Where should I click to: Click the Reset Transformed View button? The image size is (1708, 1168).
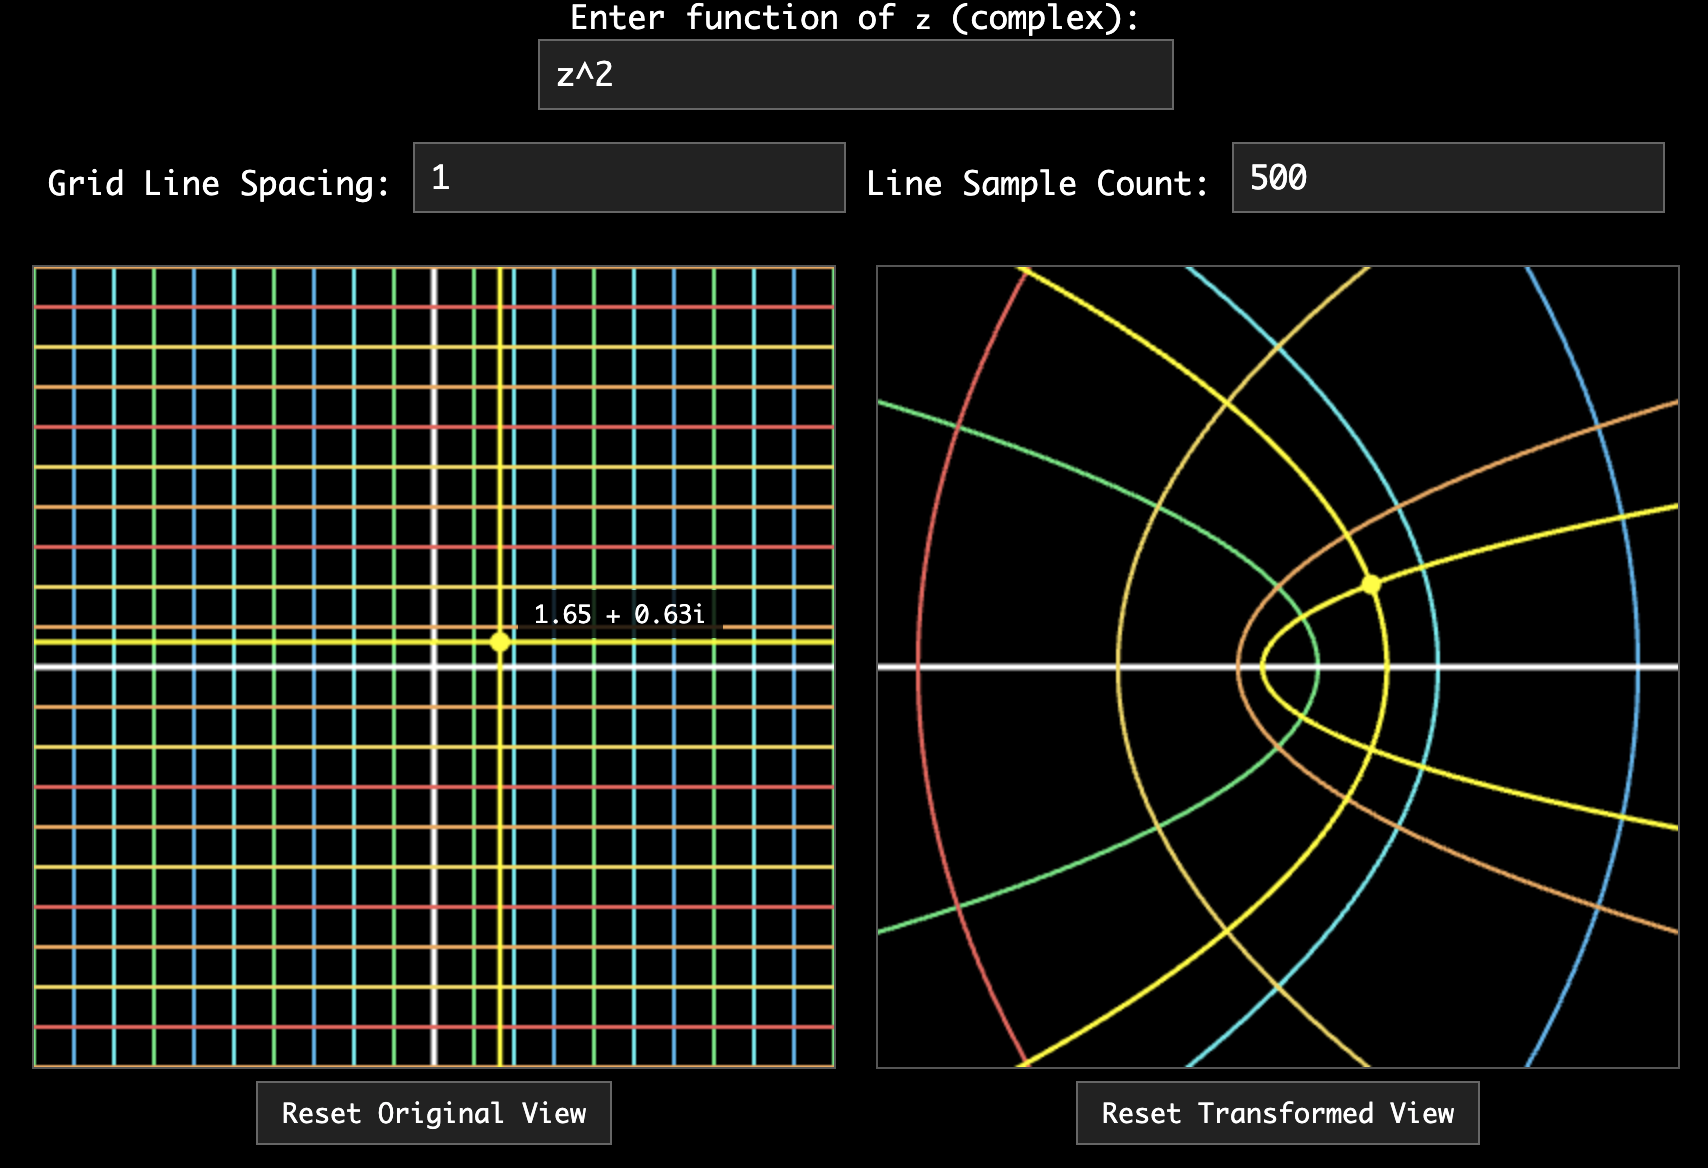pos(1277,1113)
